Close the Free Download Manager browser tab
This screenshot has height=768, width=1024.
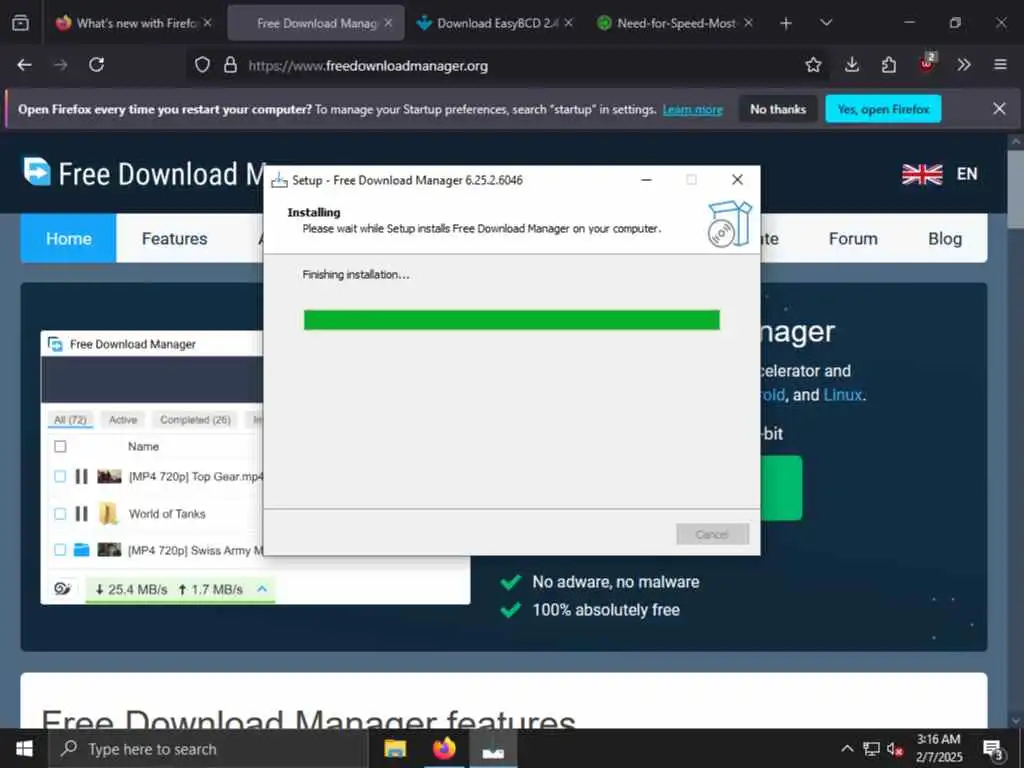[388, 23]
